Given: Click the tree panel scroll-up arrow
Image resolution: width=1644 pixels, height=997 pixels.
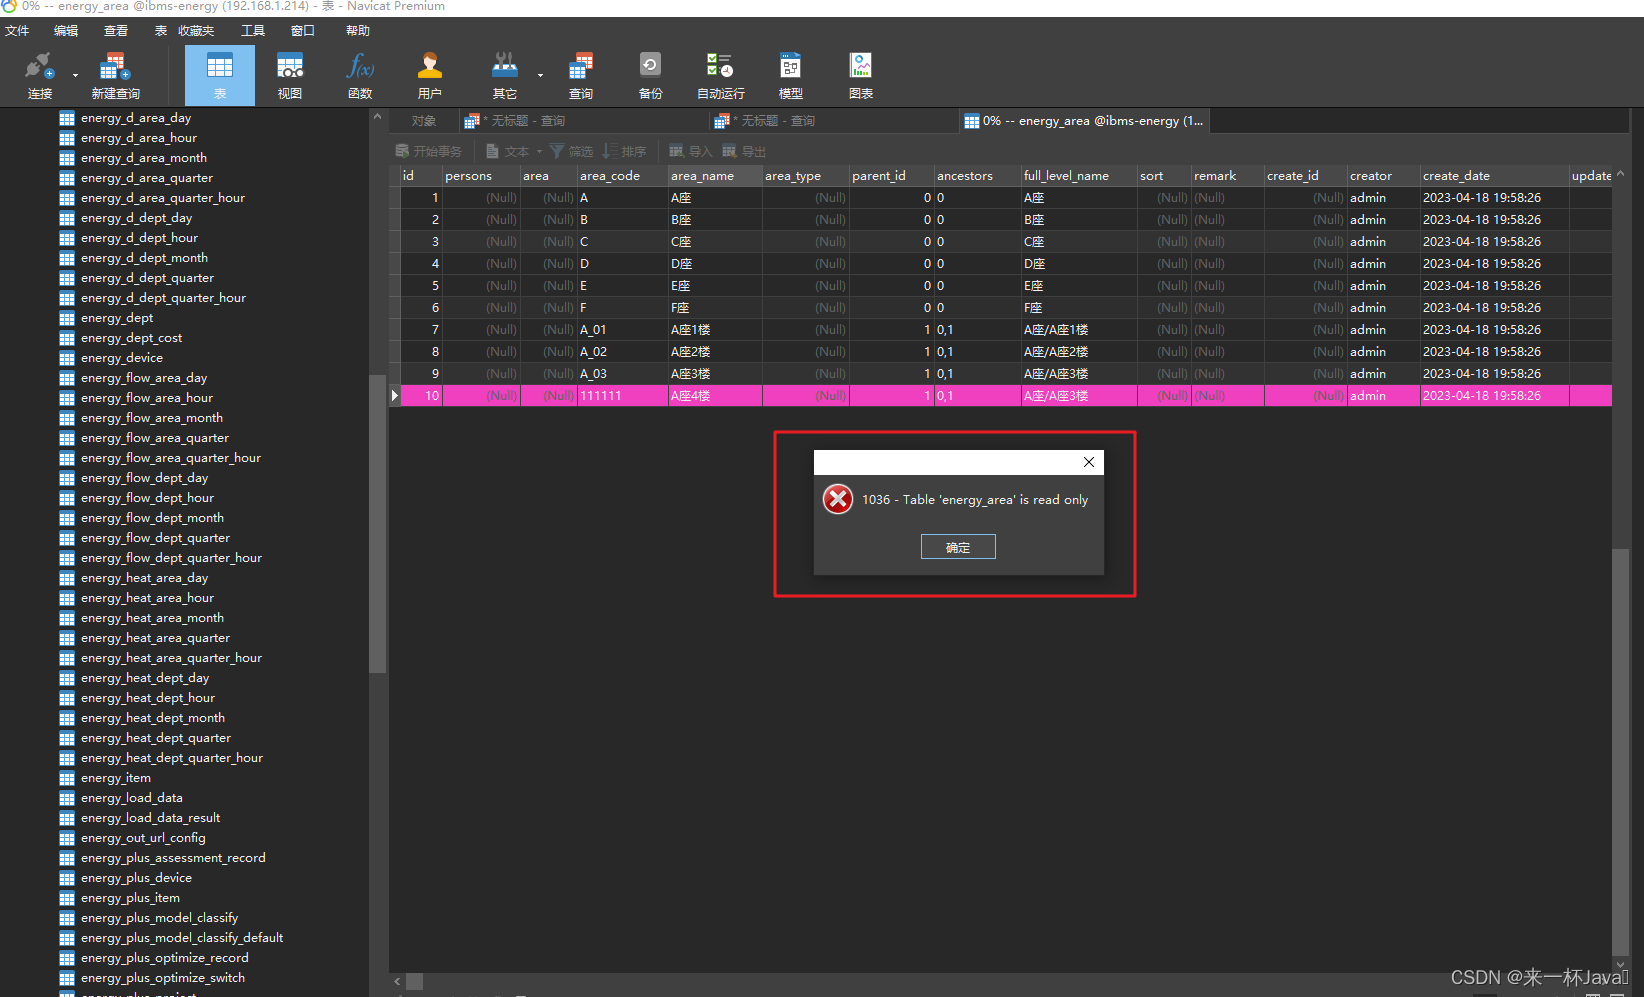Looking at the screenshot, I should pos(377,117).
